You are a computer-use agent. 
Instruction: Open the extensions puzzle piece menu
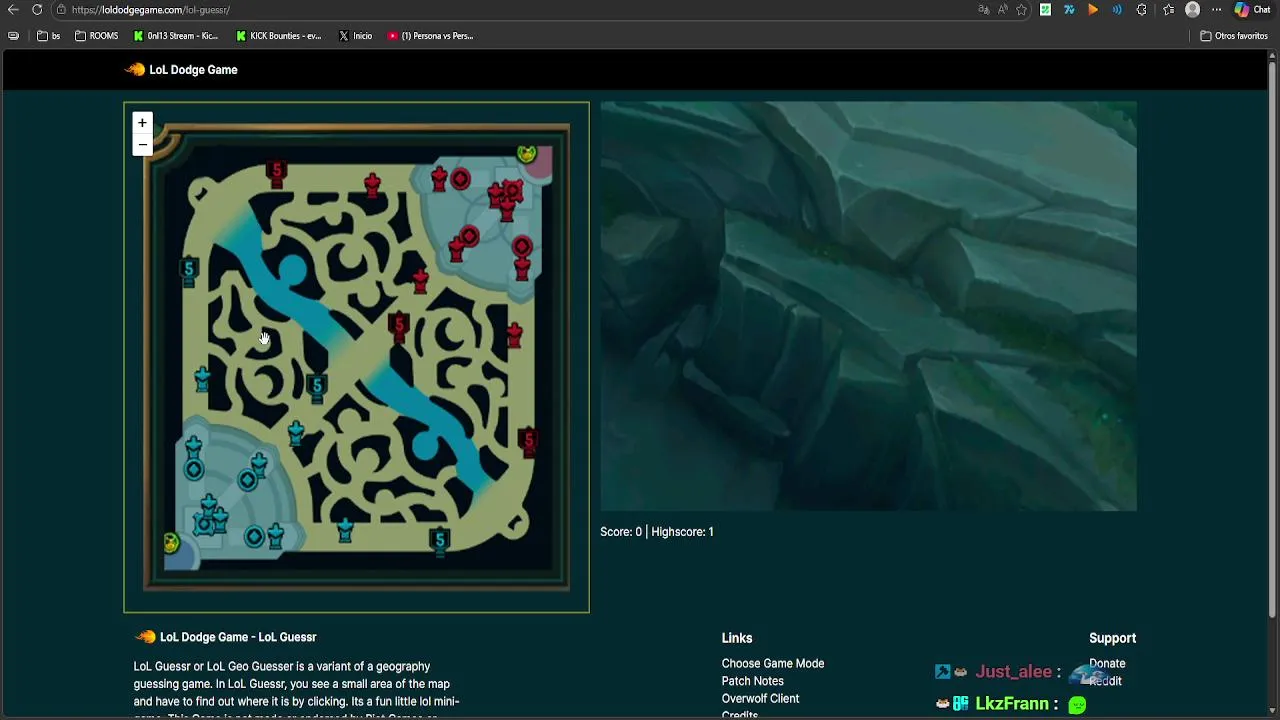(x=1141, y=10)
